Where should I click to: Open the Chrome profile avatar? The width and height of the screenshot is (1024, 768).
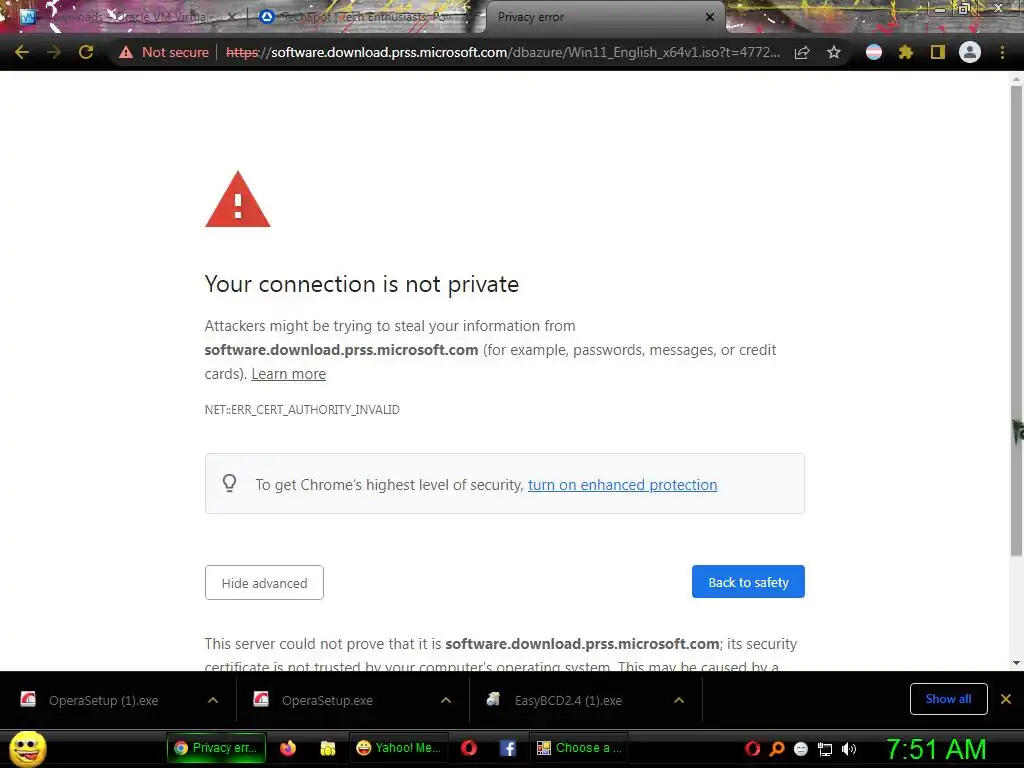[x=970, y=52]
